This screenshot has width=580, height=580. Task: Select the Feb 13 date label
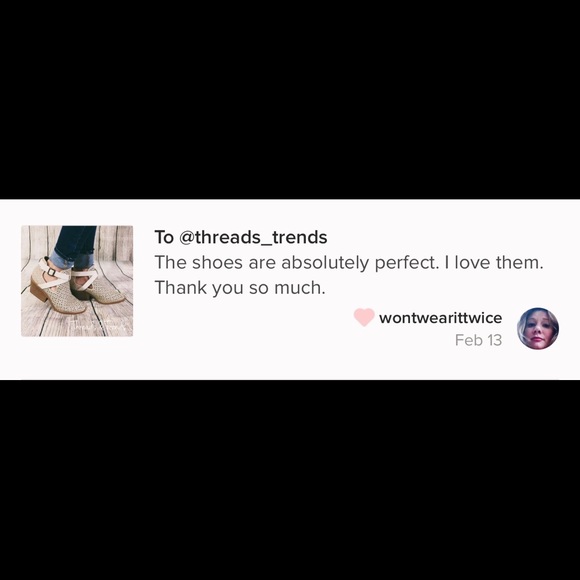pyautogui.click(x=478, y=340)
